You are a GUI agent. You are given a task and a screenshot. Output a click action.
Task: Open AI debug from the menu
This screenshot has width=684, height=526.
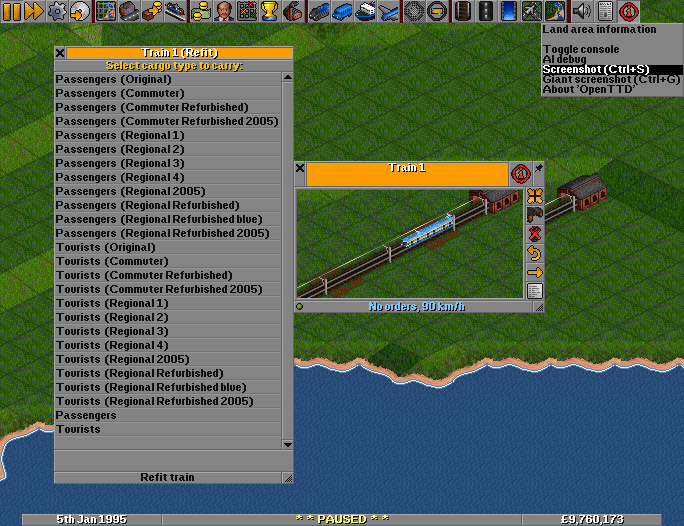click(612, 59)
